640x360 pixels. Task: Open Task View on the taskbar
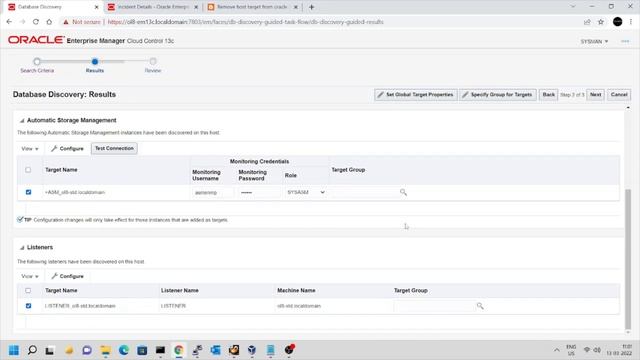point(50,350)
